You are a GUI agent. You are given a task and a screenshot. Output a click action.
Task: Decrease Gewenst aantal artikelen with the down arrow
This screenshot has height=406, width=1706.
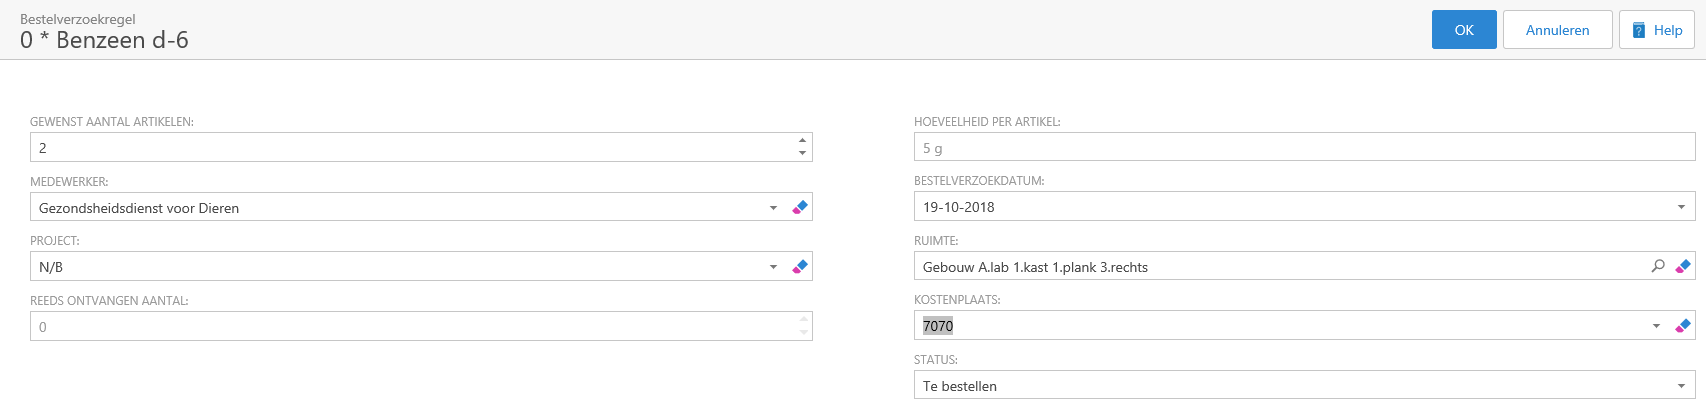point(802,153)
